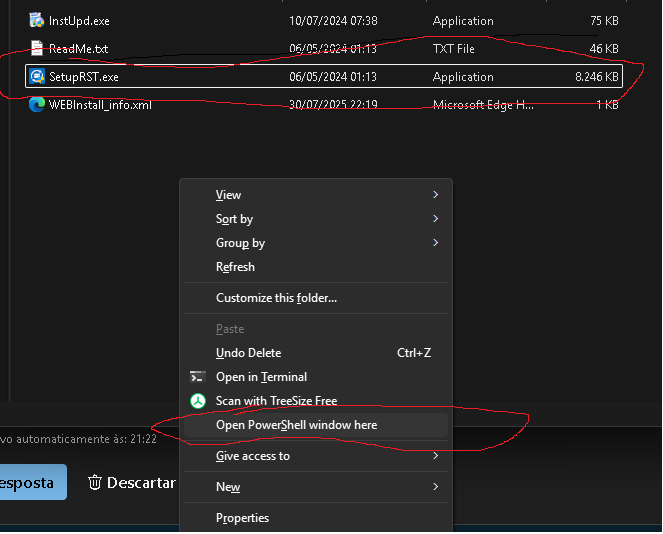Choose Properties from the context menu

[316, 518]
